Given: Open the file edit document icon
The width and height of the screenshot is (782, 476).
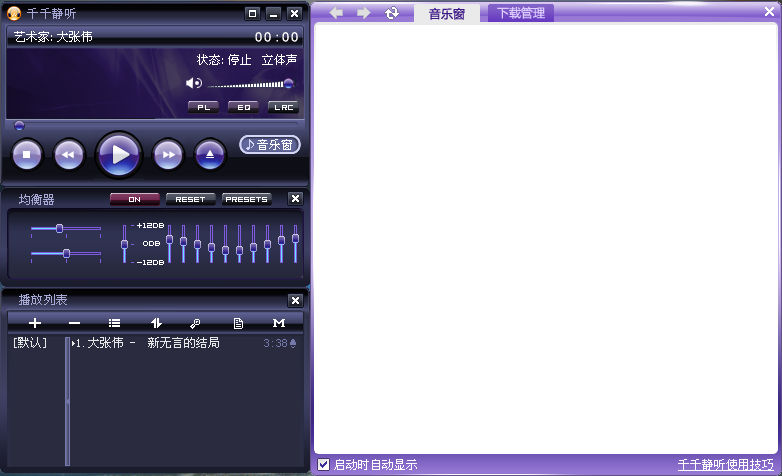Looking at the screenshot, I should click(x=238, y=323).
